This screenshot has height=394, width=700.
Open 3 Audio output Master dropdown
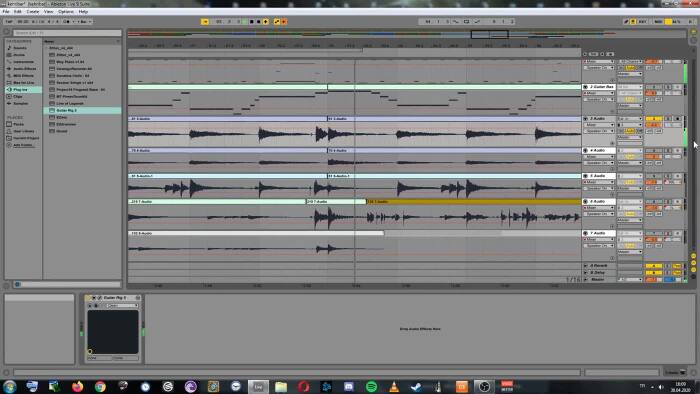coord(630,137)
